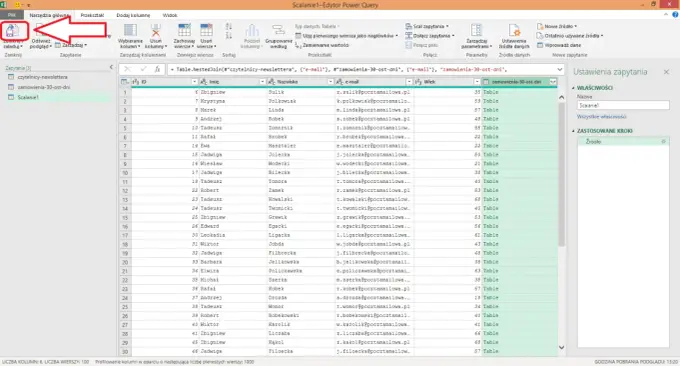
Task: Open Użyj pierwszego wiersza jako nagłówków
Action: pos(347,36)
